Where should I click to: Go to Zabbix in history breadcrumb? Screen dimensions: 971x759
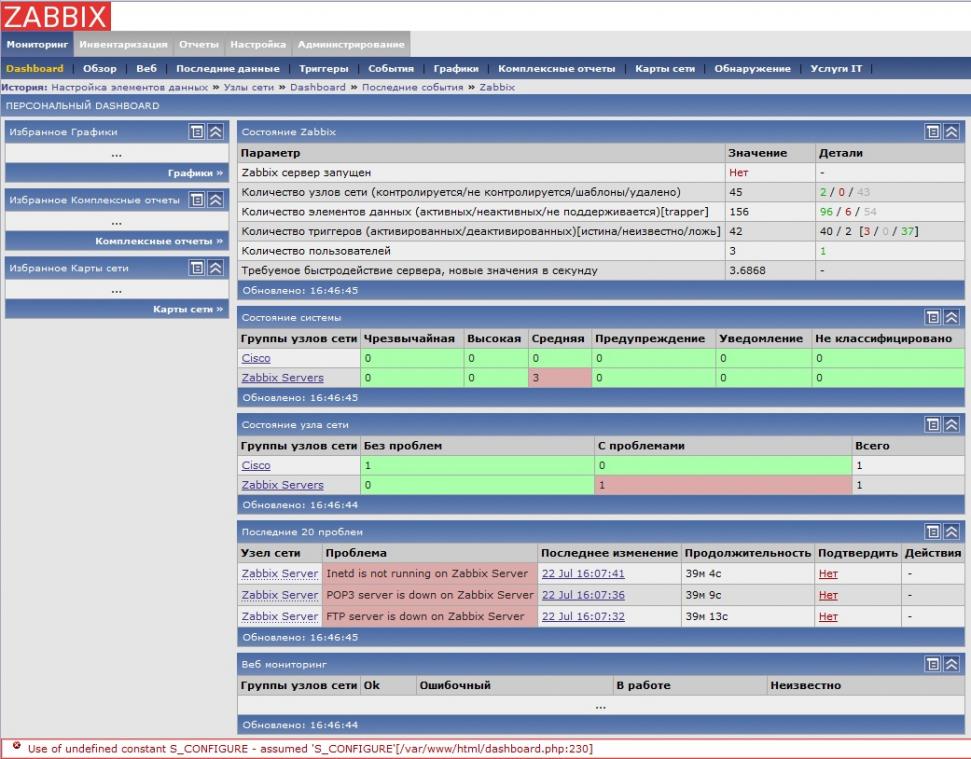(497, 87)
